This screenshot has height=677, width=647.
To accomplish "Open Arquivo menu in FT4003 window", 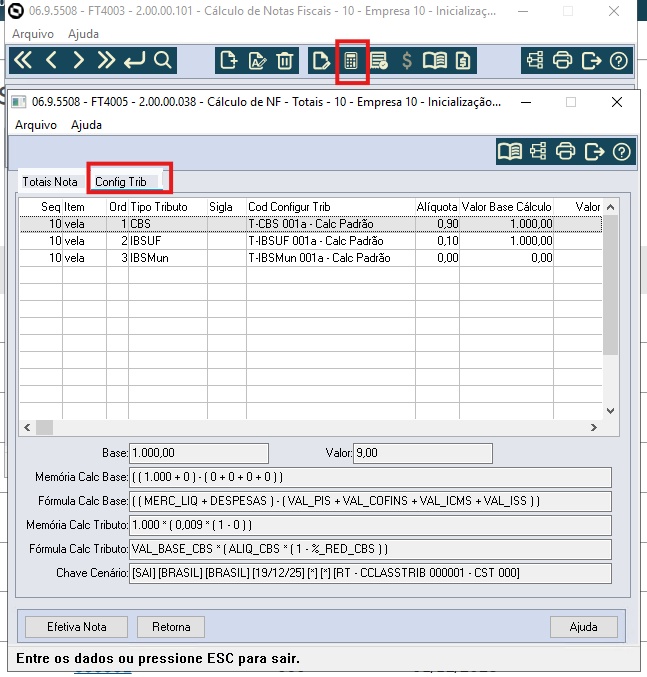I will (x=33, y=34).
